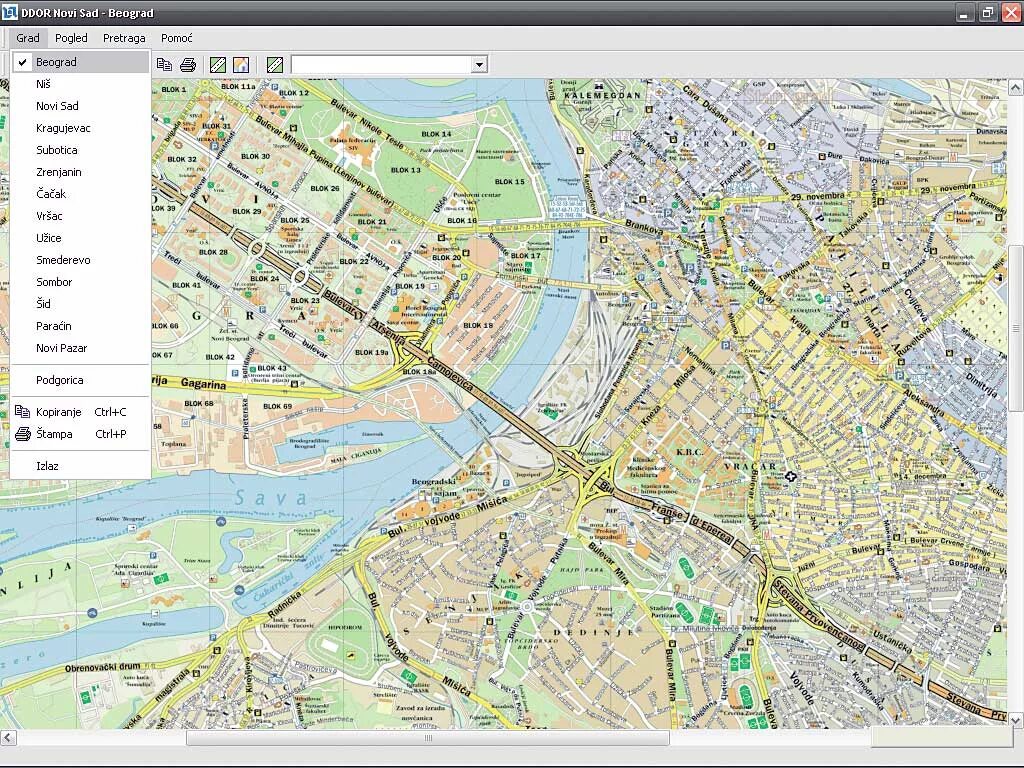1024x768 pixels.
Task: Switch to the Smederevo map
Action: 80,260
